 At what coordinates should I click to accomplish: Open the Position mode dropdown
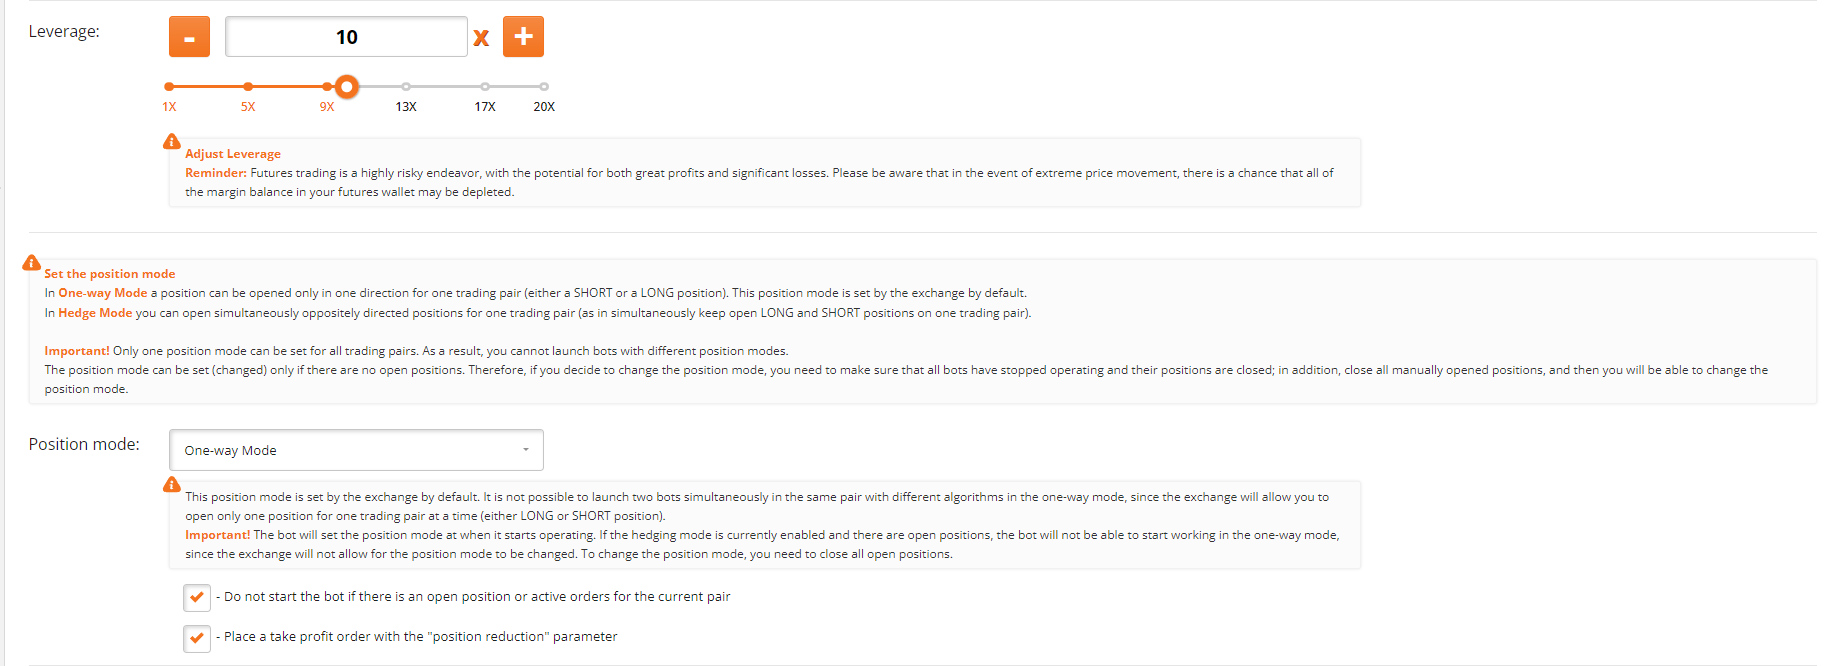[356, 450]
